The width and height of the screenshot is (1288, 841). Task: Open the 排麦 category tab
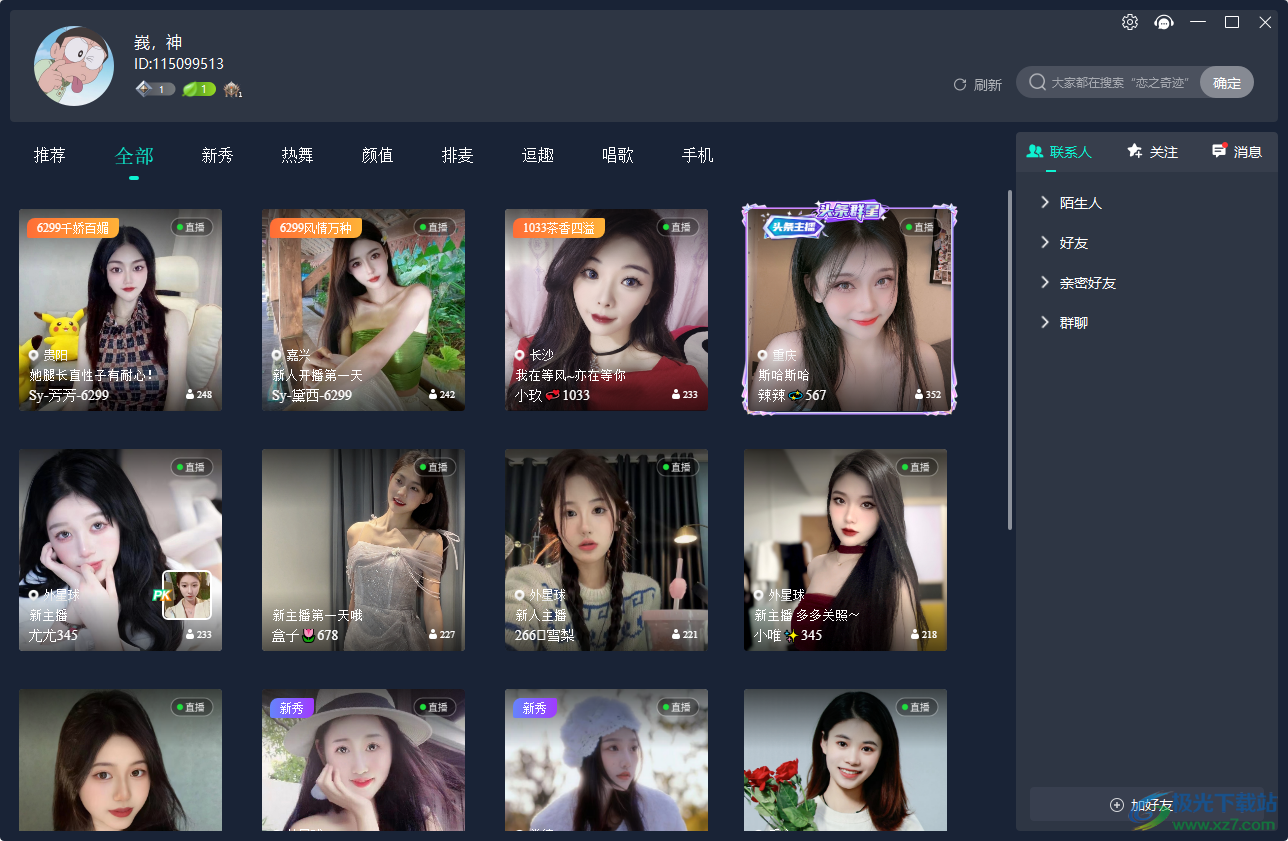pyautogui.click(x=457, y=155)
